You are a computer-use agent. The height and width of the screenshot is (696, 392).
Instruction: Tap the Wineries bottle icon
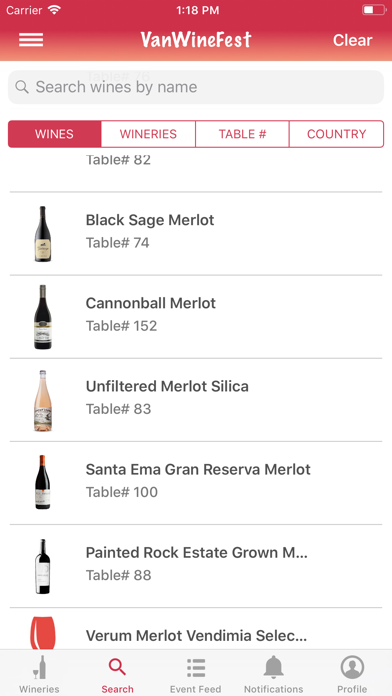(x=40, y=667)
